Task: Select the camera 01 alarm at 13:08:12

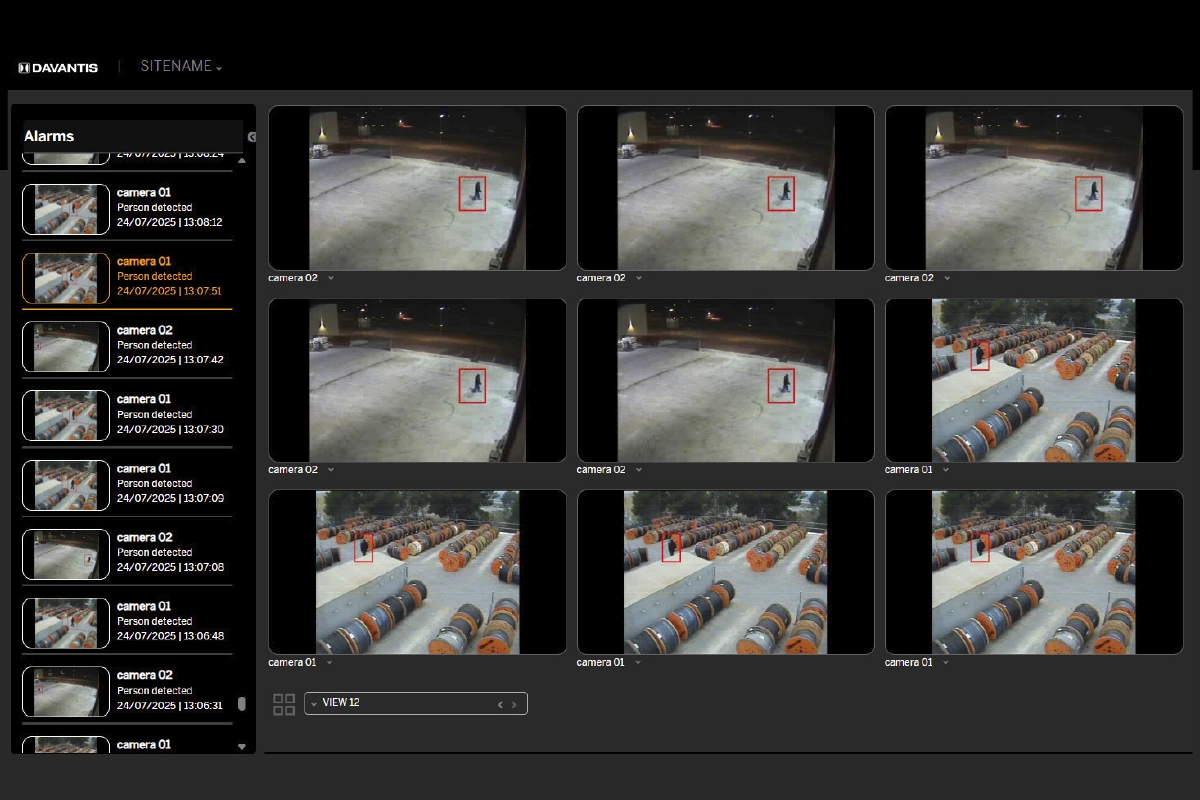Action: [169, 208]
